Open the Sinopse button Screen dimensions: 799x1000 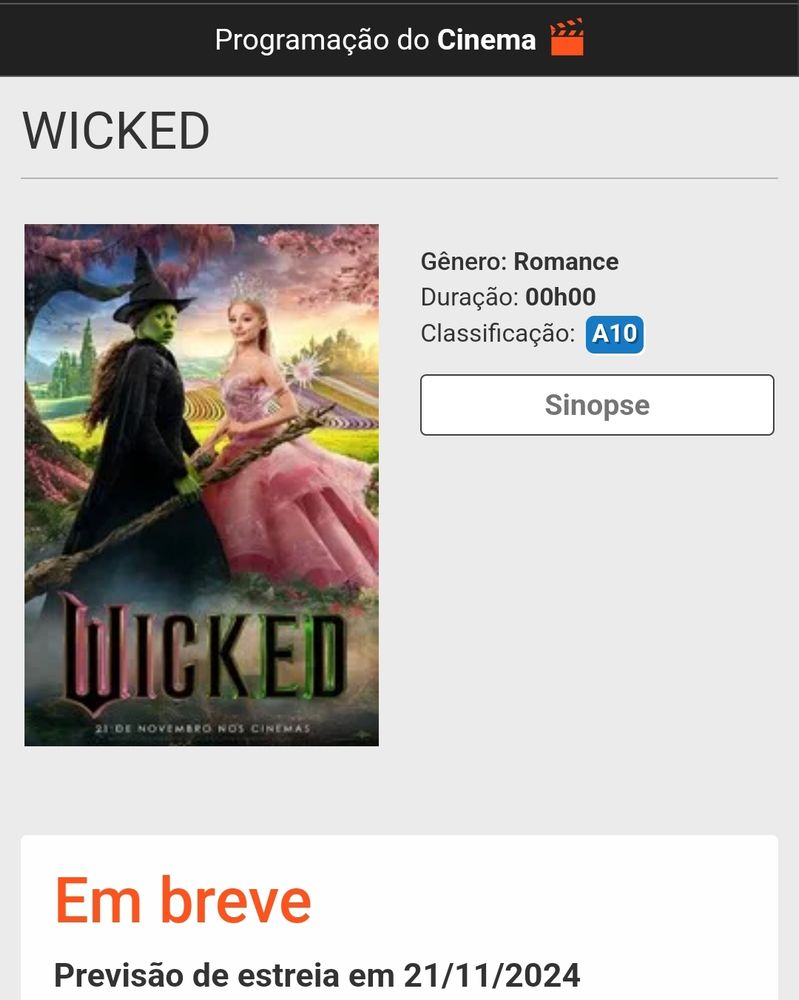pyautogui.click(x=597, y=405)
